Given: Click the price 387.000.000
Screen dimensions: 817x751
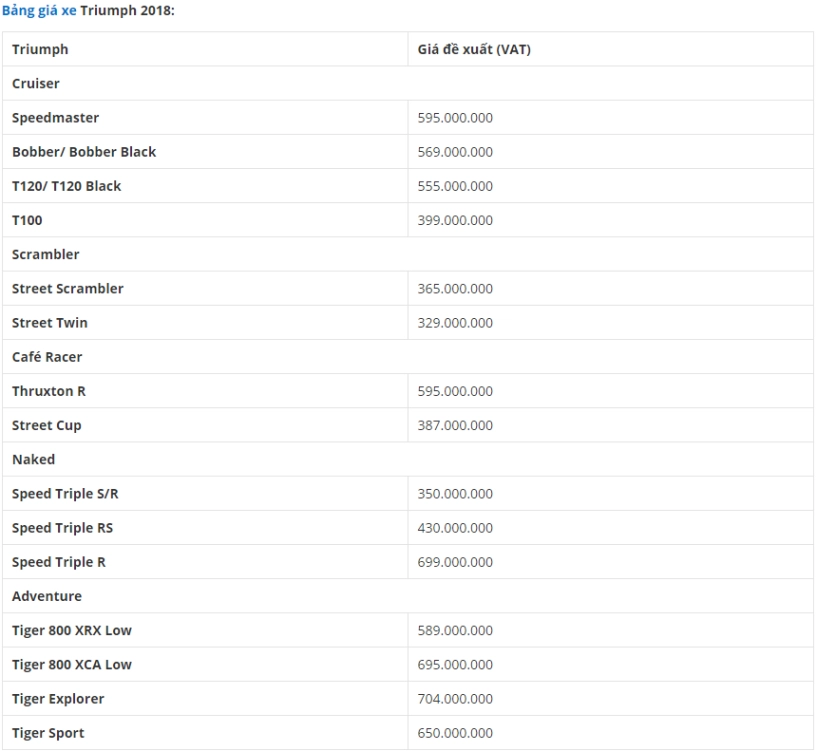Looking at the screenshot, I should point(455,425).
